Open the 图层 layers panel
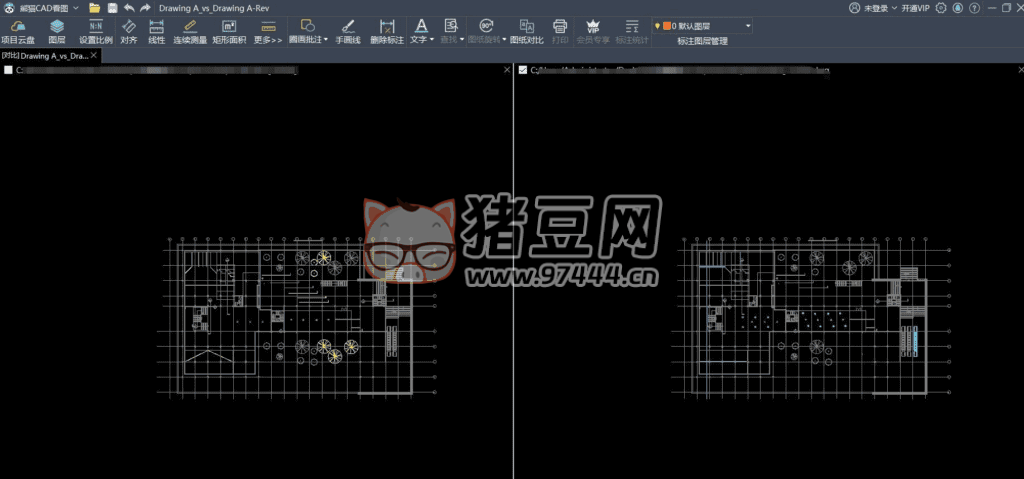 tap(57, 31)
